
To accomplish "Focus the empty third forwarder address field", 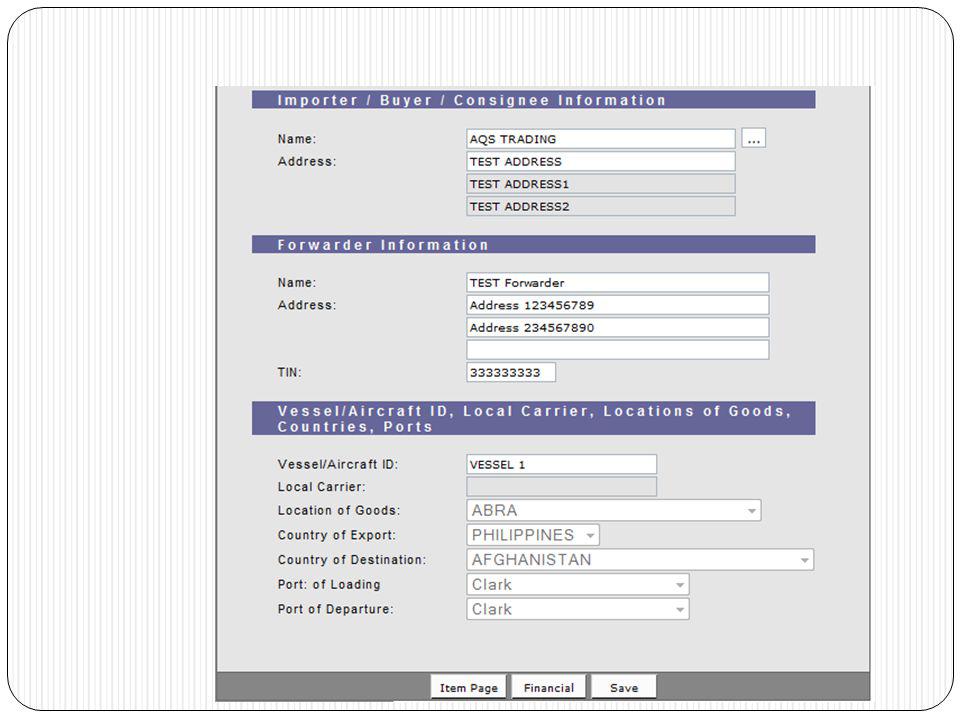I will [x=617, y=350].
